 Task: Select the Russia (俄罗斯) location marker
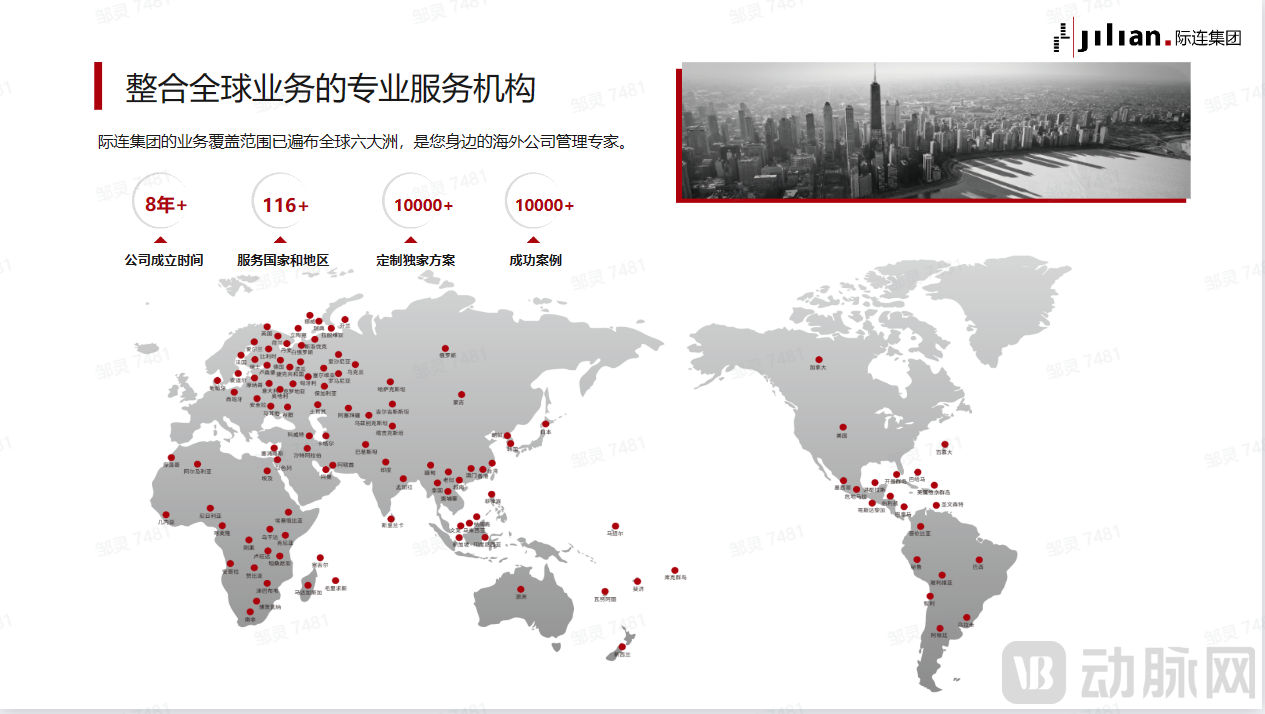point(447,347)
